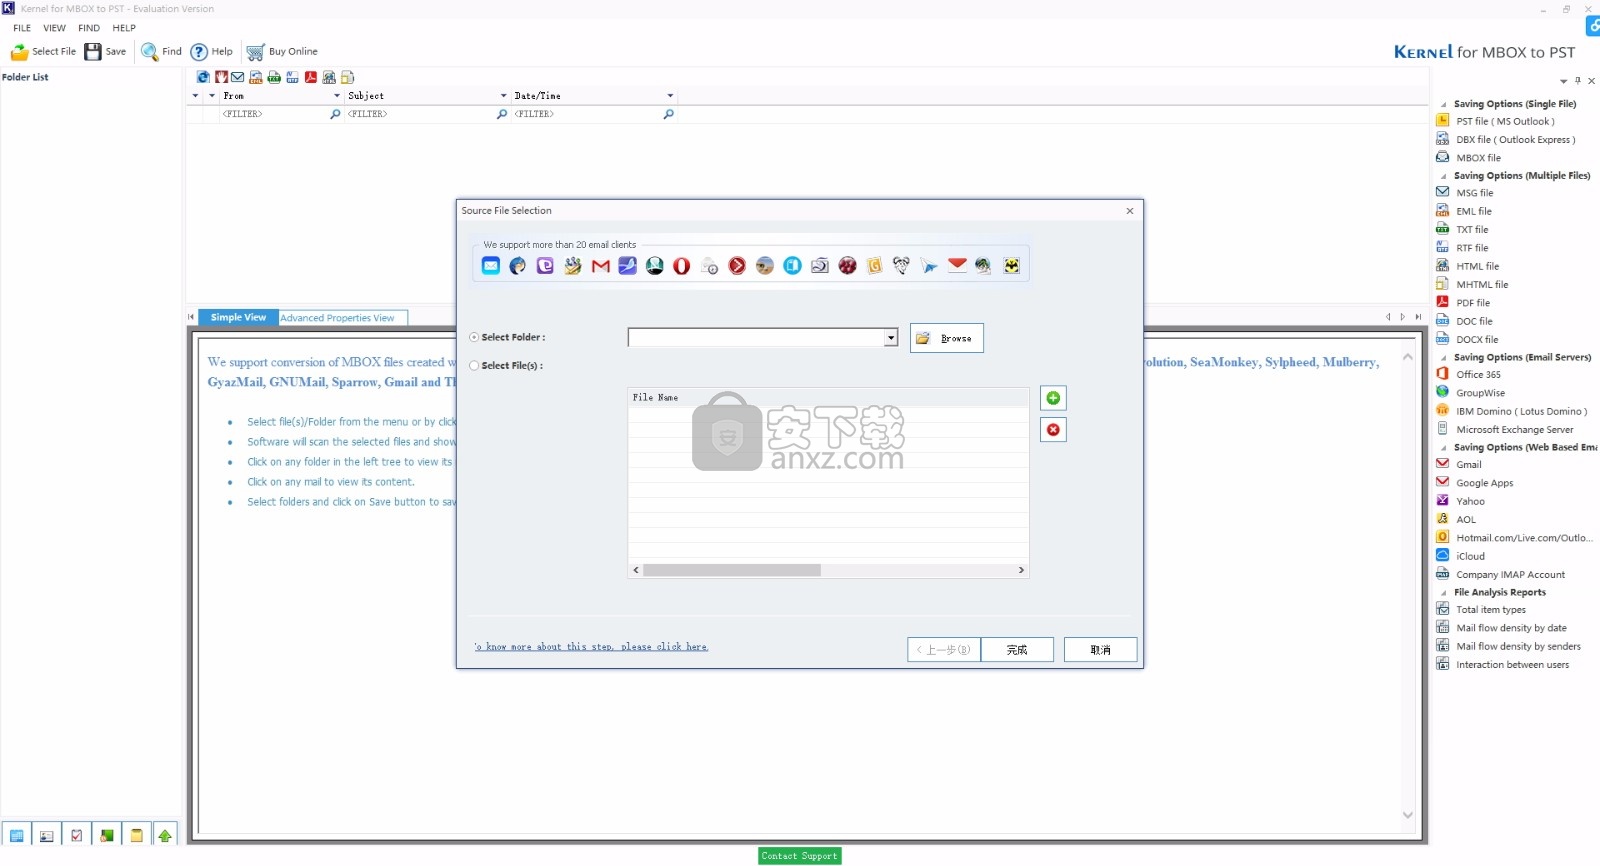Select MBOX file saving option
The image size is (1600, 866).
point(1478,158)
